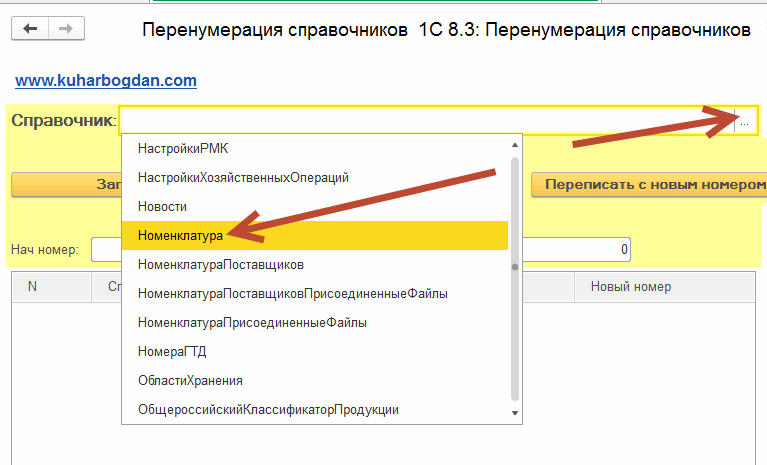Open the www.kuharbogdan.com link
This screenshot has width=767, height=465.
(x=106, y=80)
